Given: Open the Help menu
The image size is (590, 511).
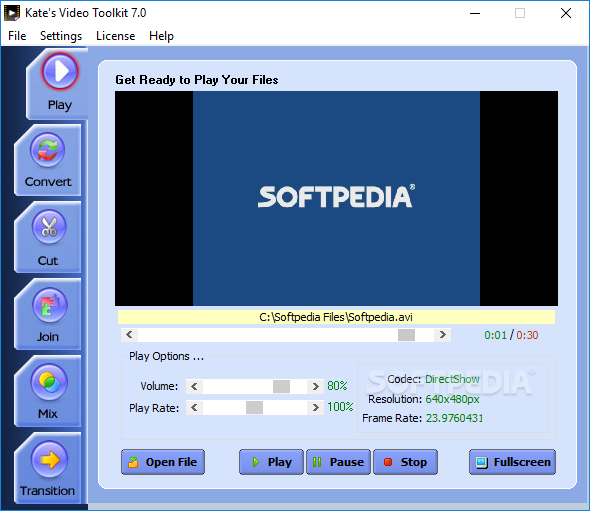Looking at the screenshot, I should 161,36.
